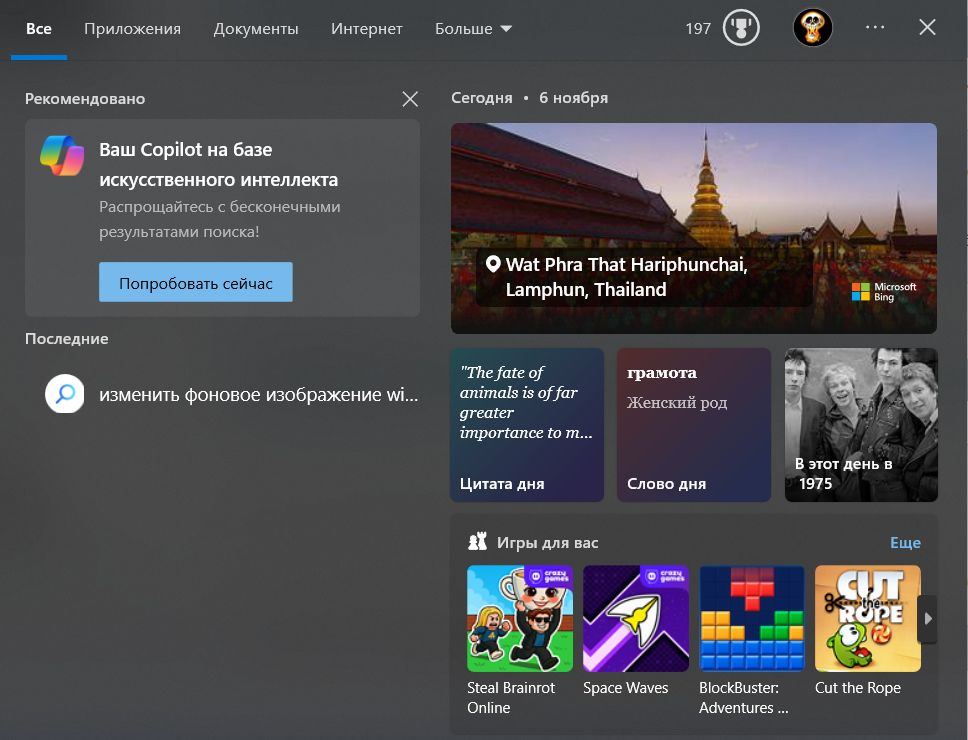Dismiss the Рекомендовано section

click(x=410, y=99)
